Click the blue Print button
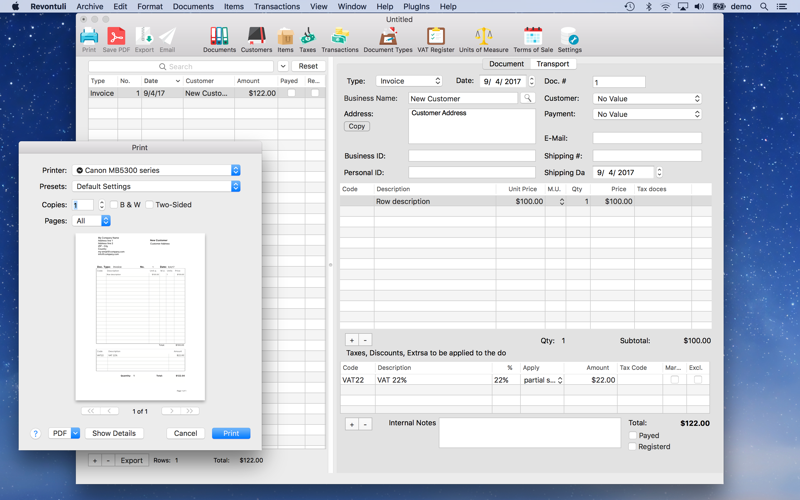 click(x=231, y=433)
